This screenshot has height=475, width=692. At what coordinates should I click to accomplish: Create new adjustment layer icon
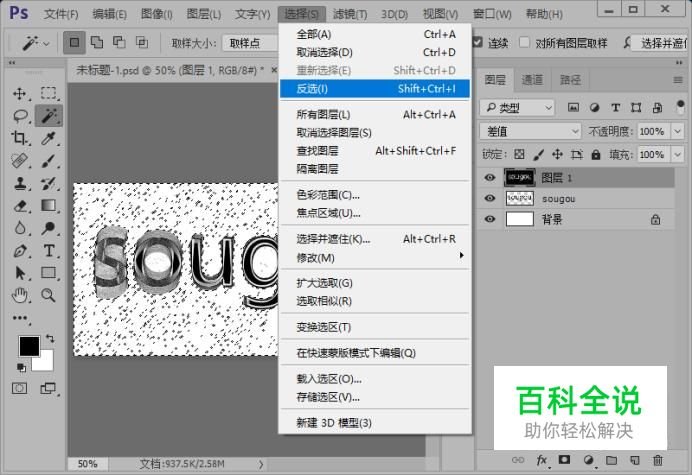[588, 460]
